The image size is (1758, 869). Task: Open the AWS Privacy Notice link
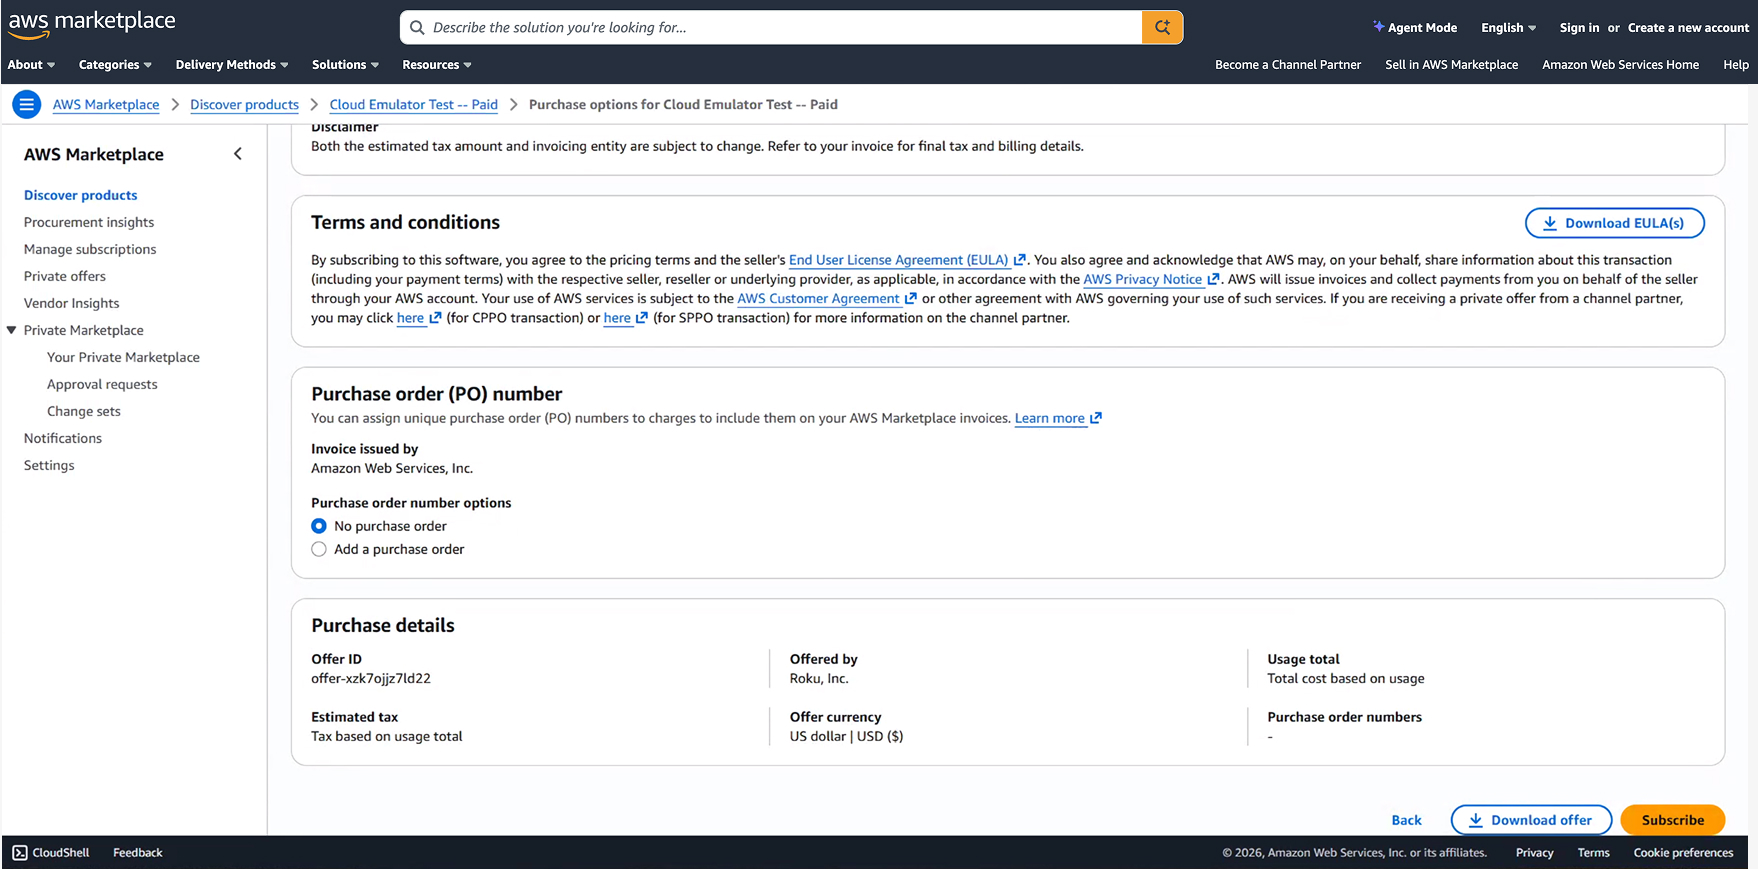[1142, 280]
